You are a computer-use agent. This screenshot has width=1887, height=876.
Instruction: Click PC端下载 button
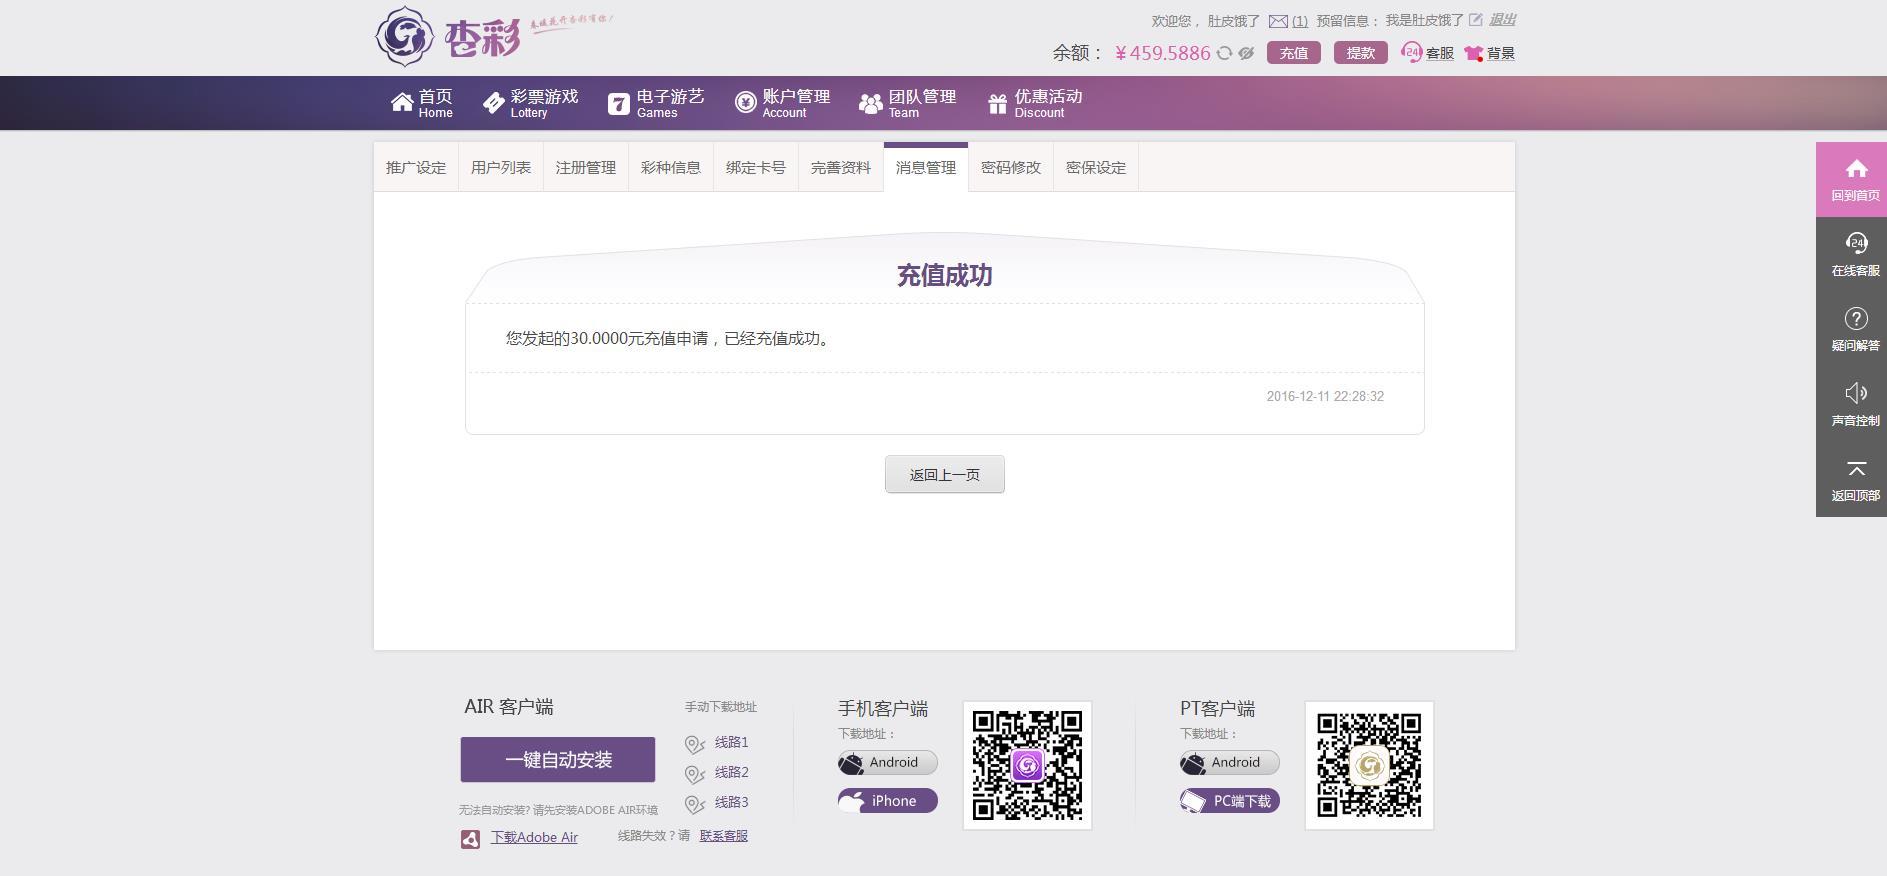(1230, 801)
